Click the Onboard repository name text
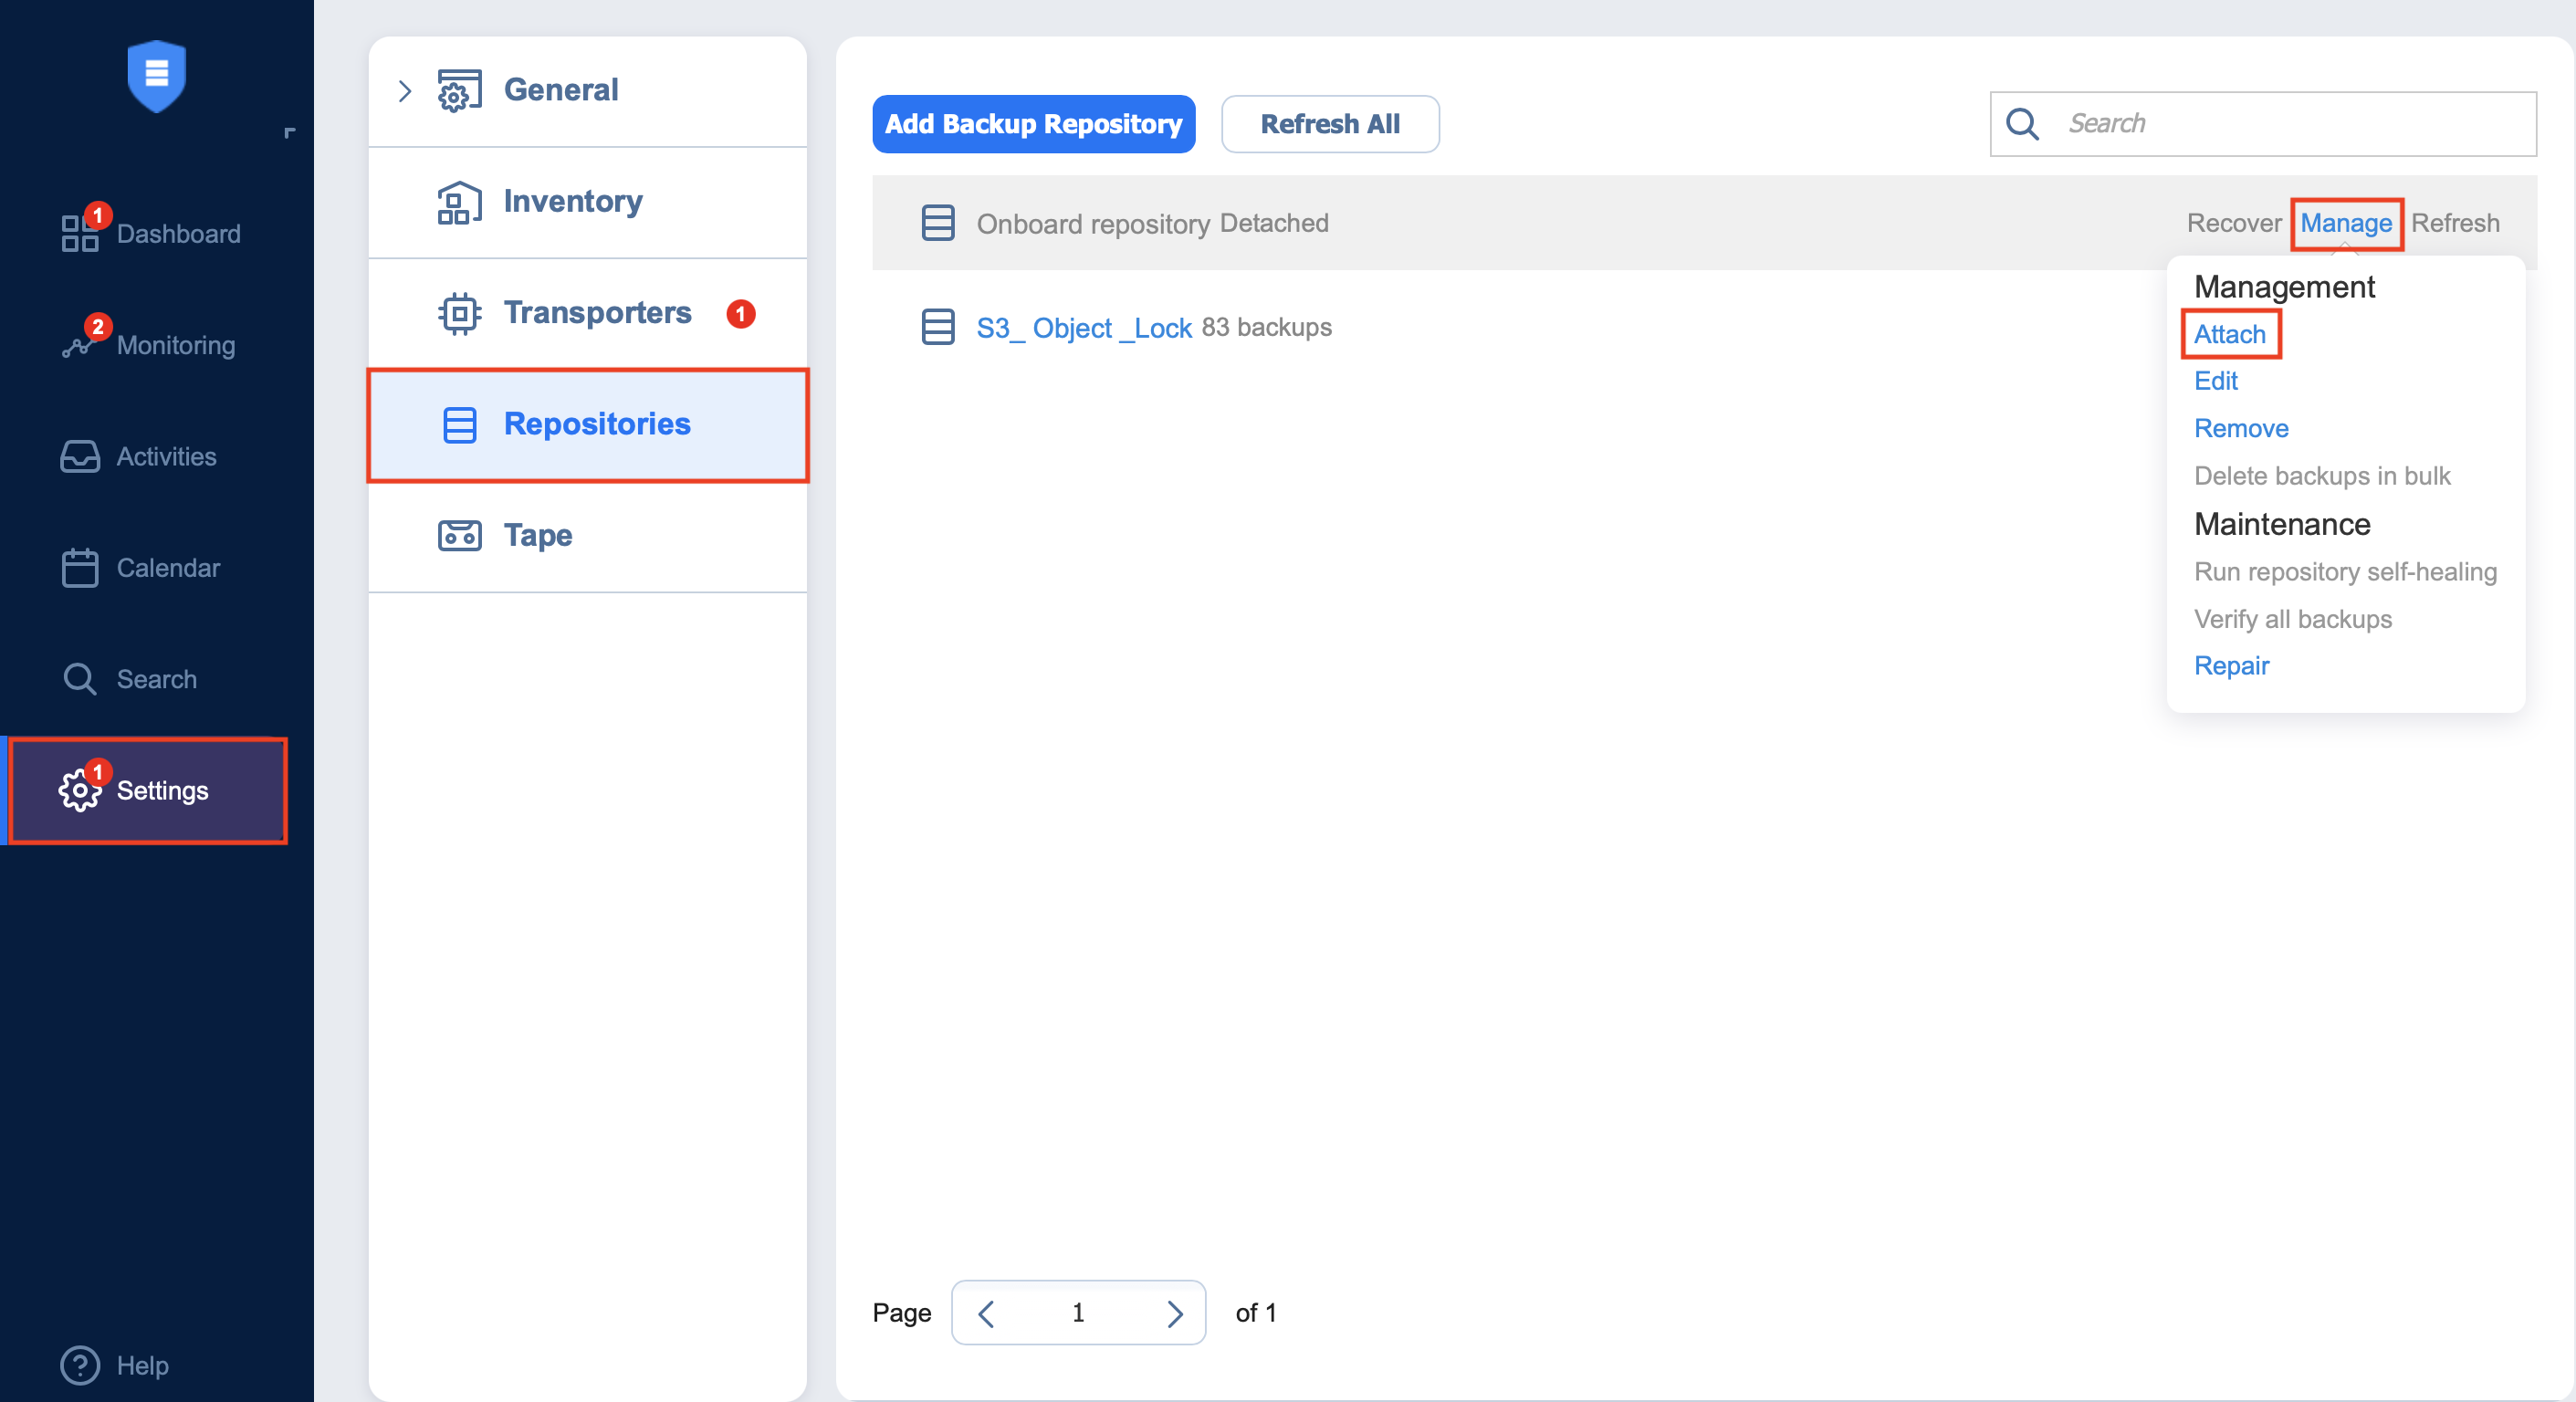This screenshot has height=1402, width=2576. pos(1093,224)
